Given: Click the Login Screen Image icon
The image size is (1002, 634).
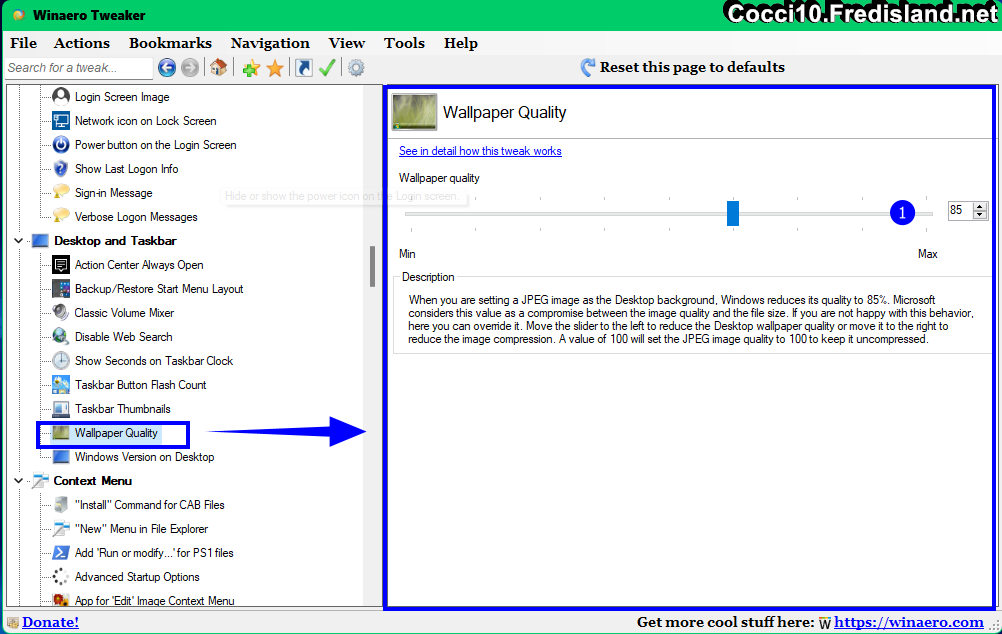Looking at the screenshot, I should (x=61, y=97).
